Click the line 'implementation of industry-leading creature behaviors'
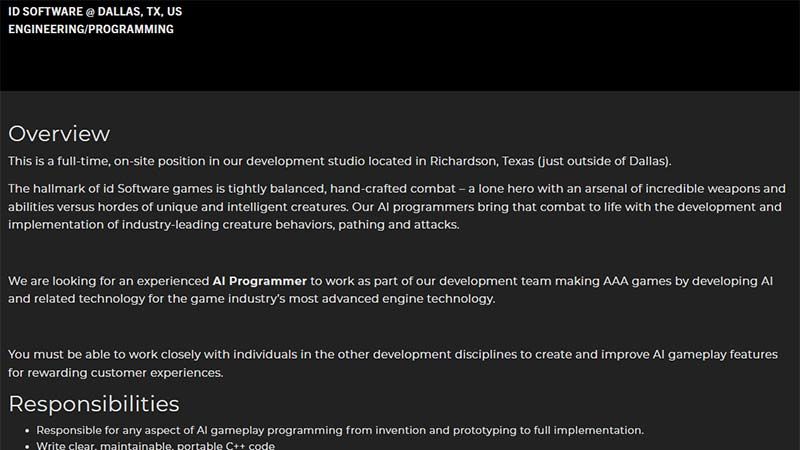800x450 pixels. tap(234, 224)
